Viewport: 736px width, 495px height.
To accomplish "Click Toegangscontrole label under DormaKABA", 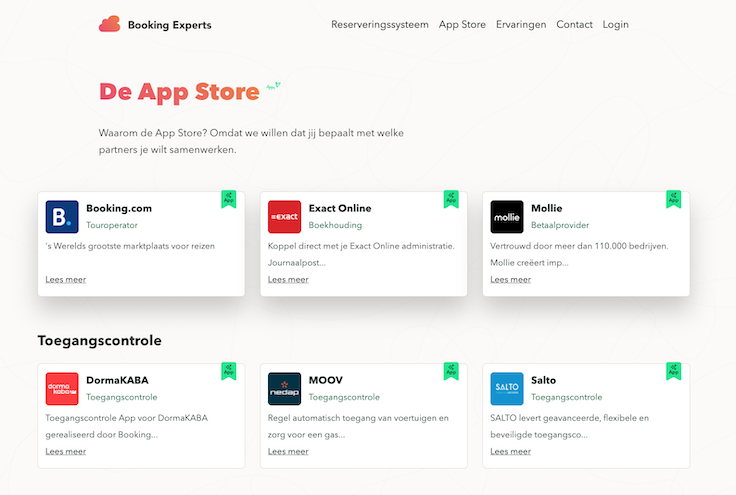I will [x=122, y=397].
